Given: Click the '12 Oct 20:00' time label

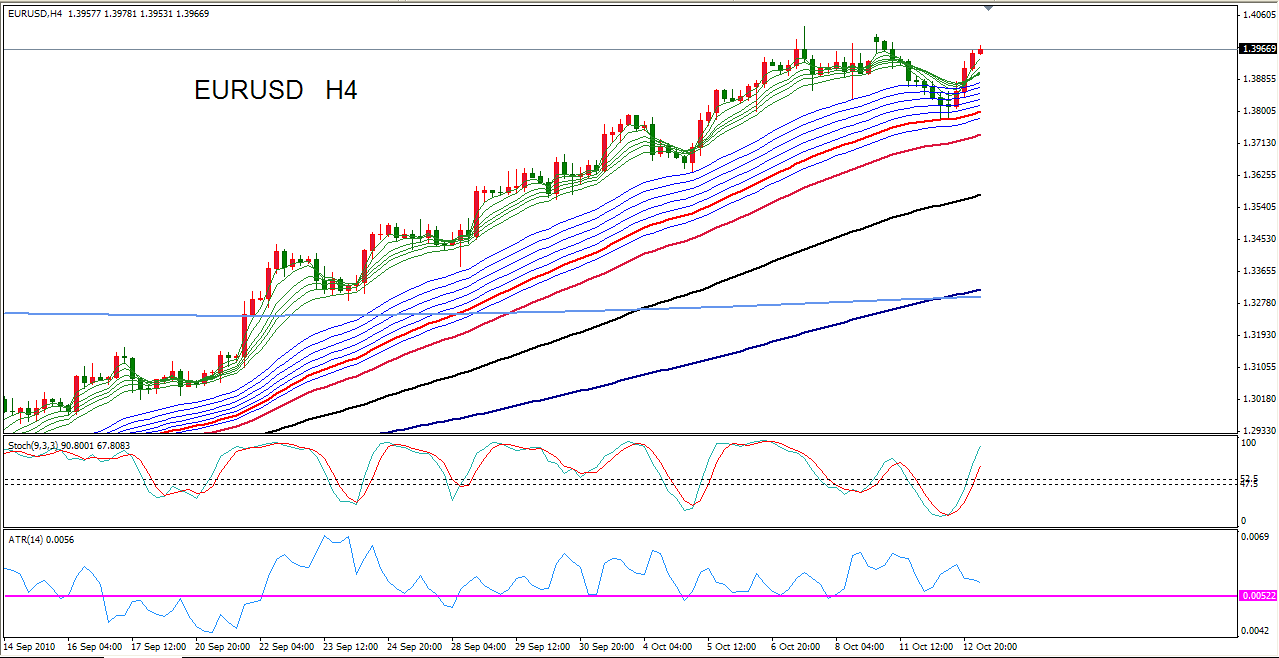Looking at the screenshot, I should [991, 647].
